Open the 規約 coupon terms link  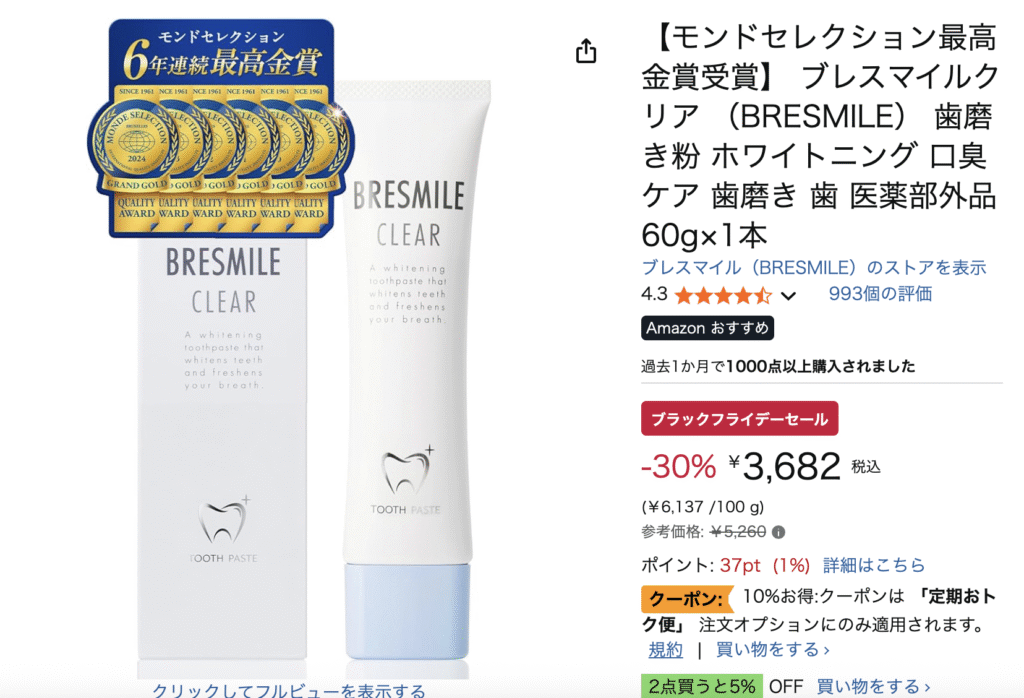coord(665,650)
